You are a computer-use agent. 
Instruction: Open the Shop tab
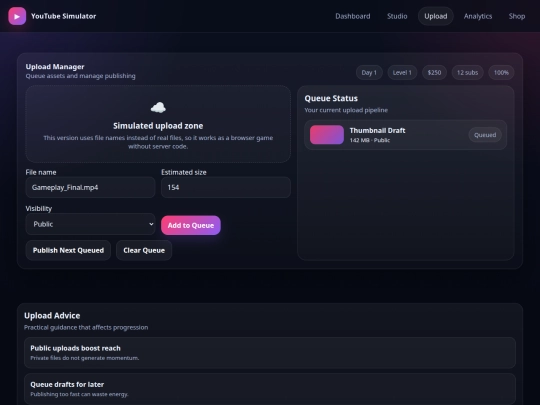(517, 16)
